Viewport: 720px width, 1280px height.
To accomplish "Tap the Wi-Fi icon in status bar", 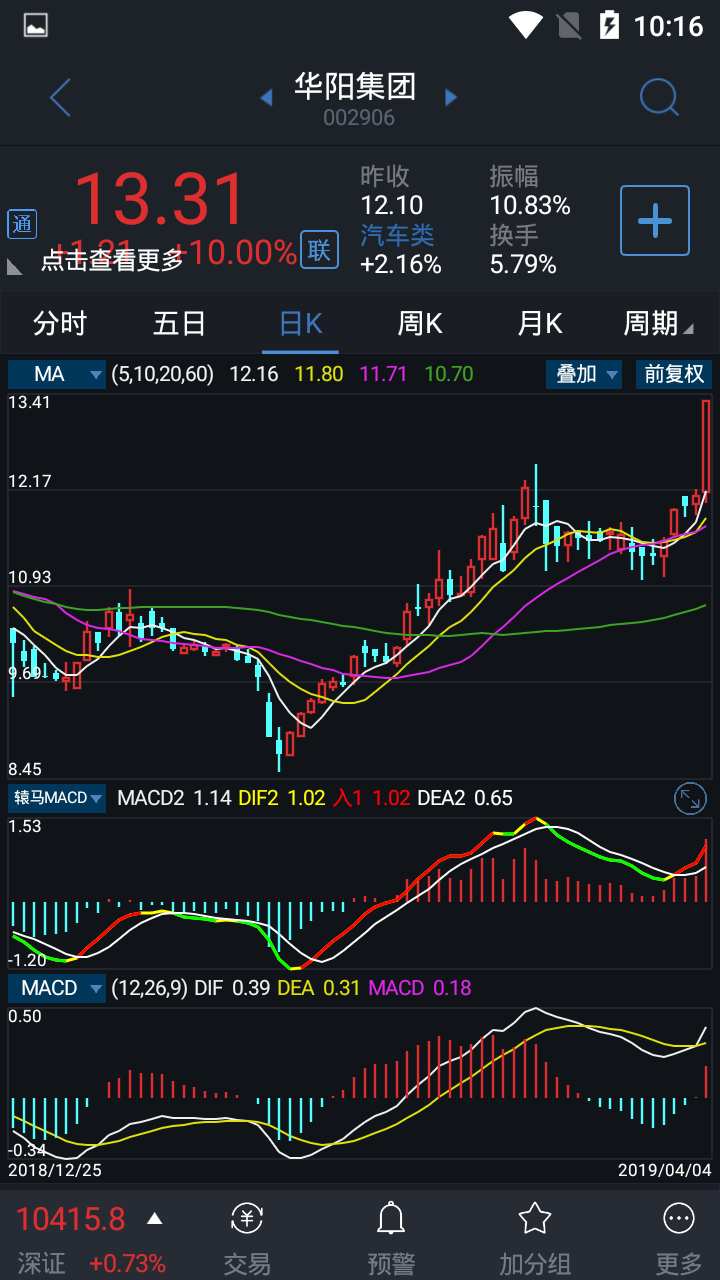I will [x=525, y=25].
